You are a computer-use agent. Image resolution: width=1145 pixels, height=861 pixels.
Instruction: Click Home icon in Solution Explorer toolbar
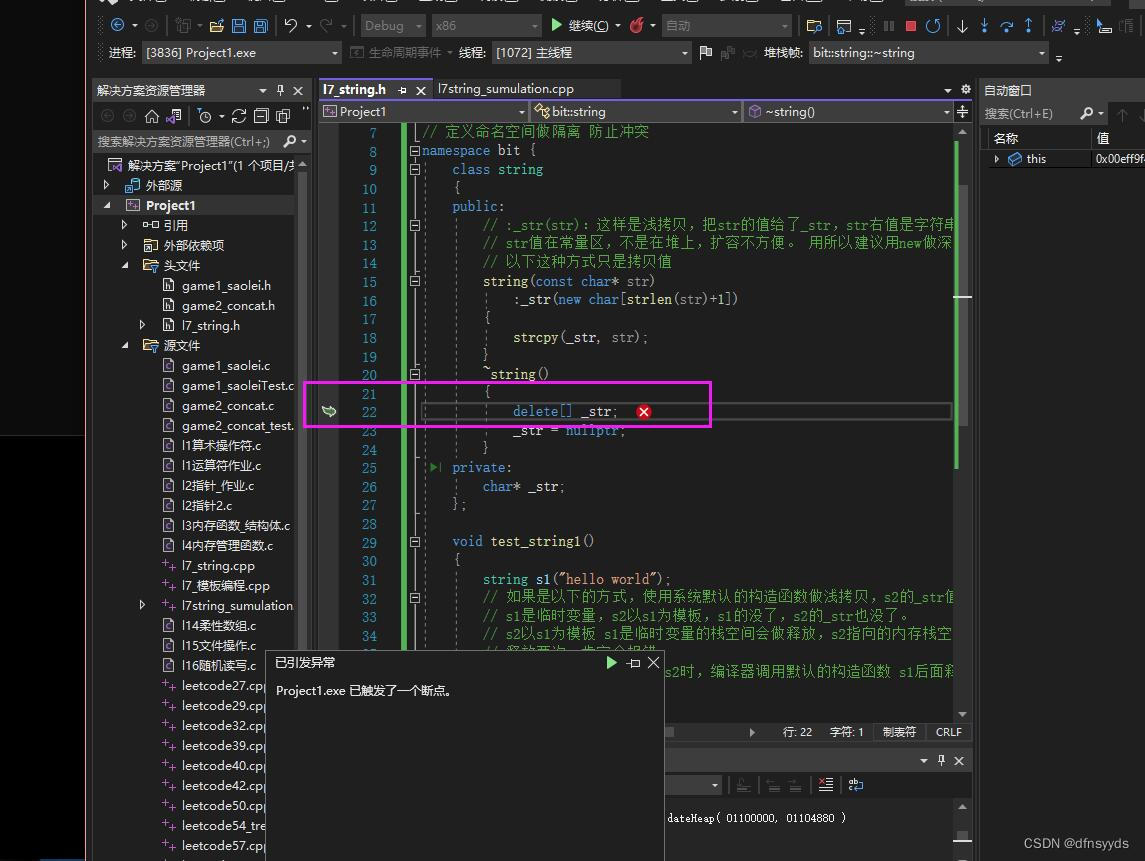tap(152, 116)
